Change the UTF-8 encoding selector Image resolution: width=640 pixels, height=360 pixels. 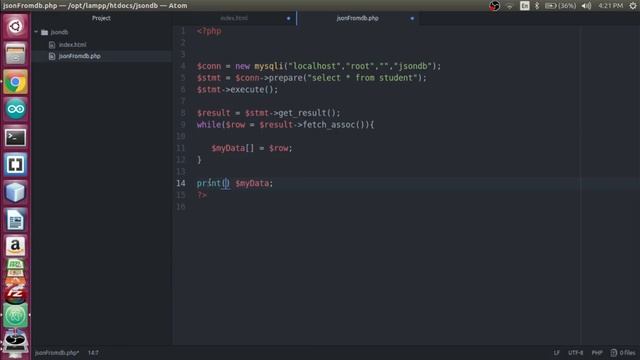[576, 353]
